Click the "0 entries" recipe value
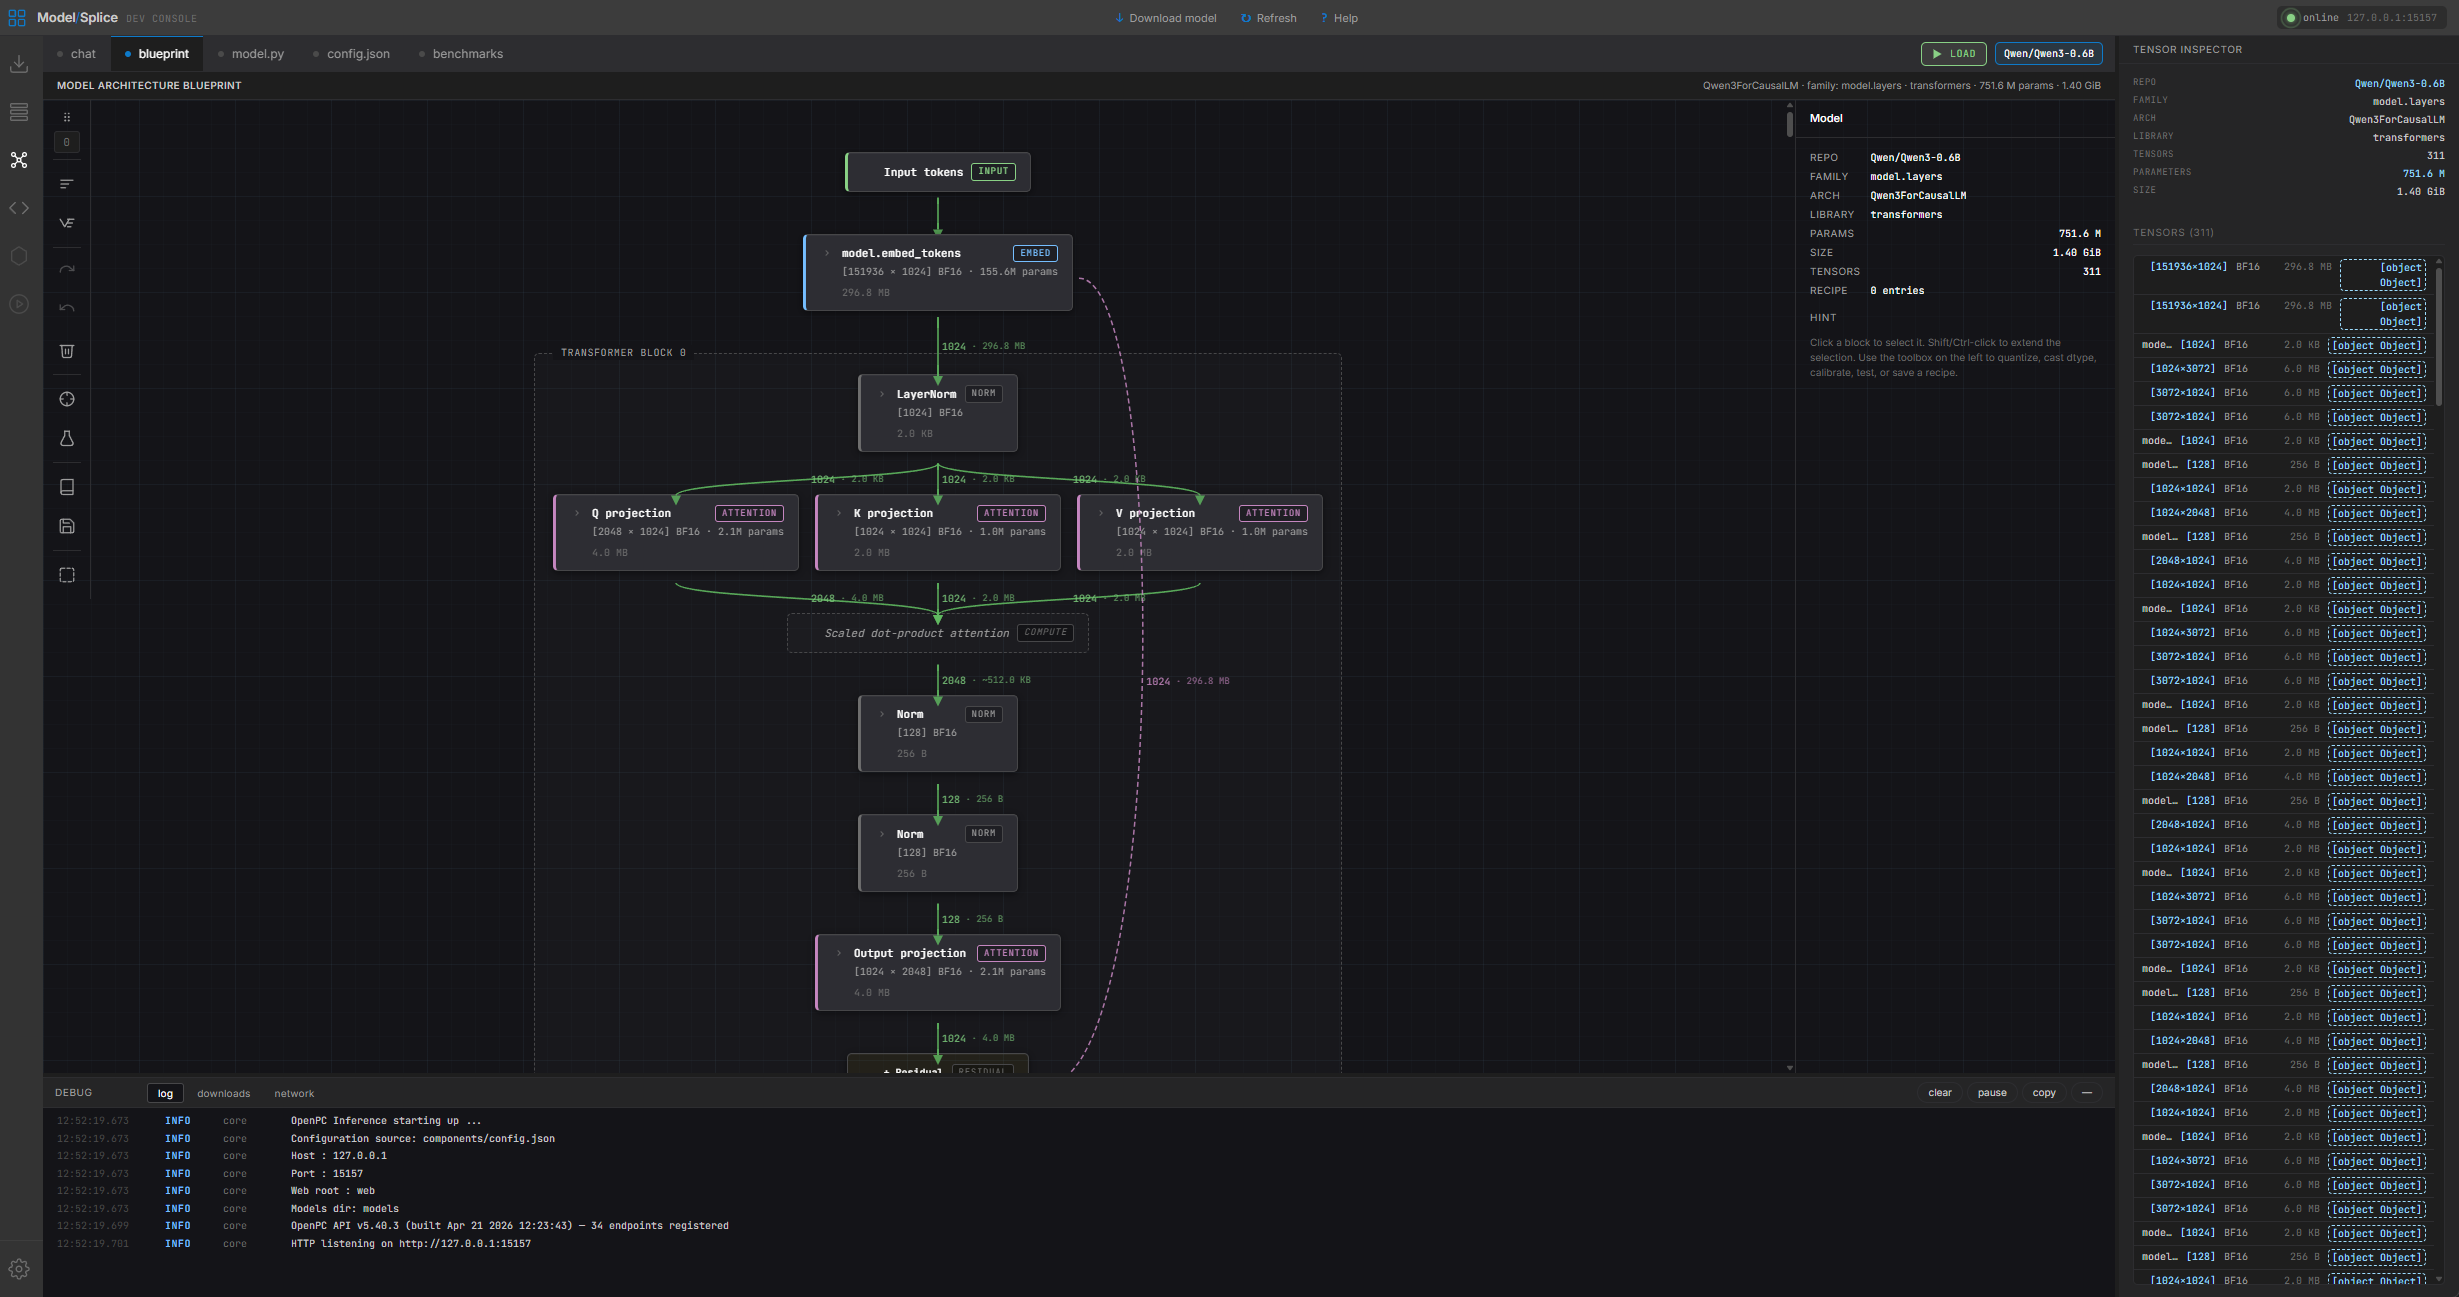This screenshot has height=1297, width=2459. point(1897,291)
